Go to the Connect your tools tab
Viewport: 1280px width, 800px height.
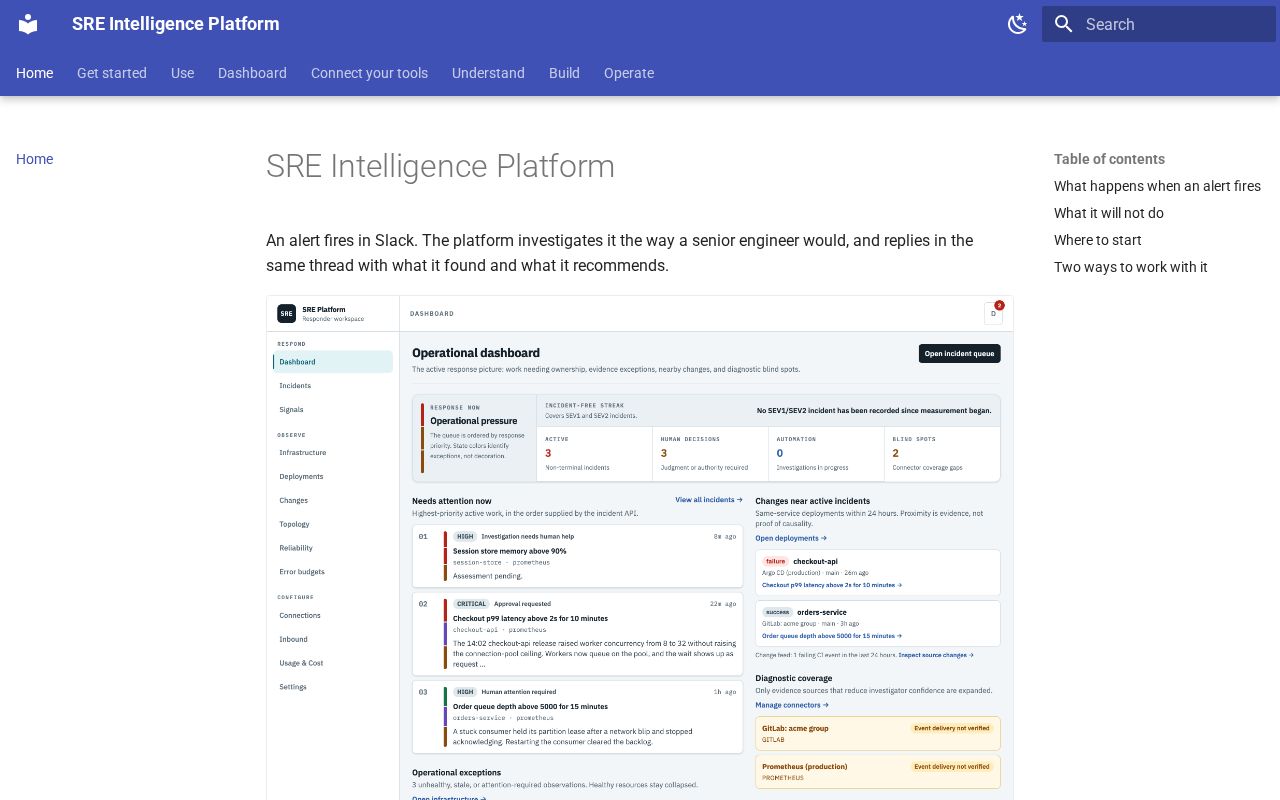point(369,73)
